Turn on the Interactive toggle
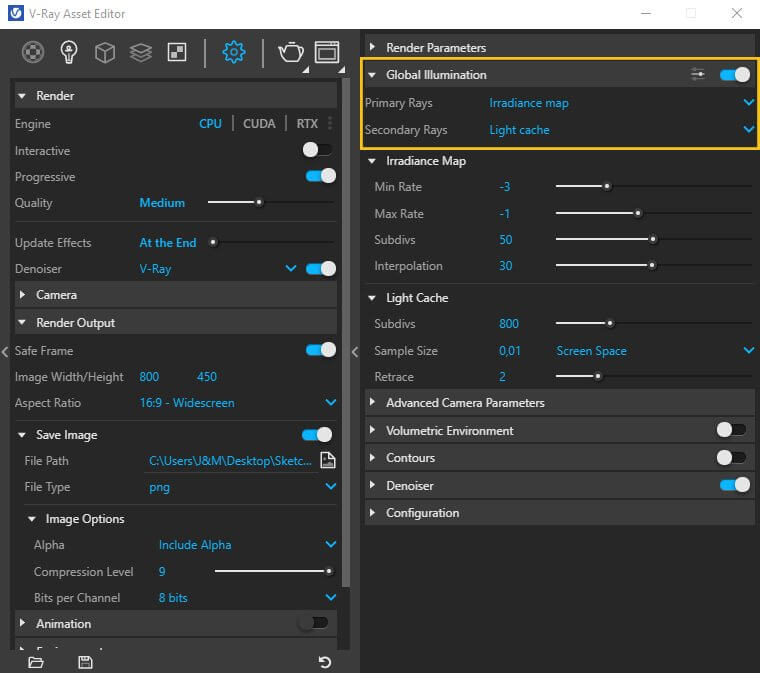This screenshot has height=673, width=760. [317, 150]
